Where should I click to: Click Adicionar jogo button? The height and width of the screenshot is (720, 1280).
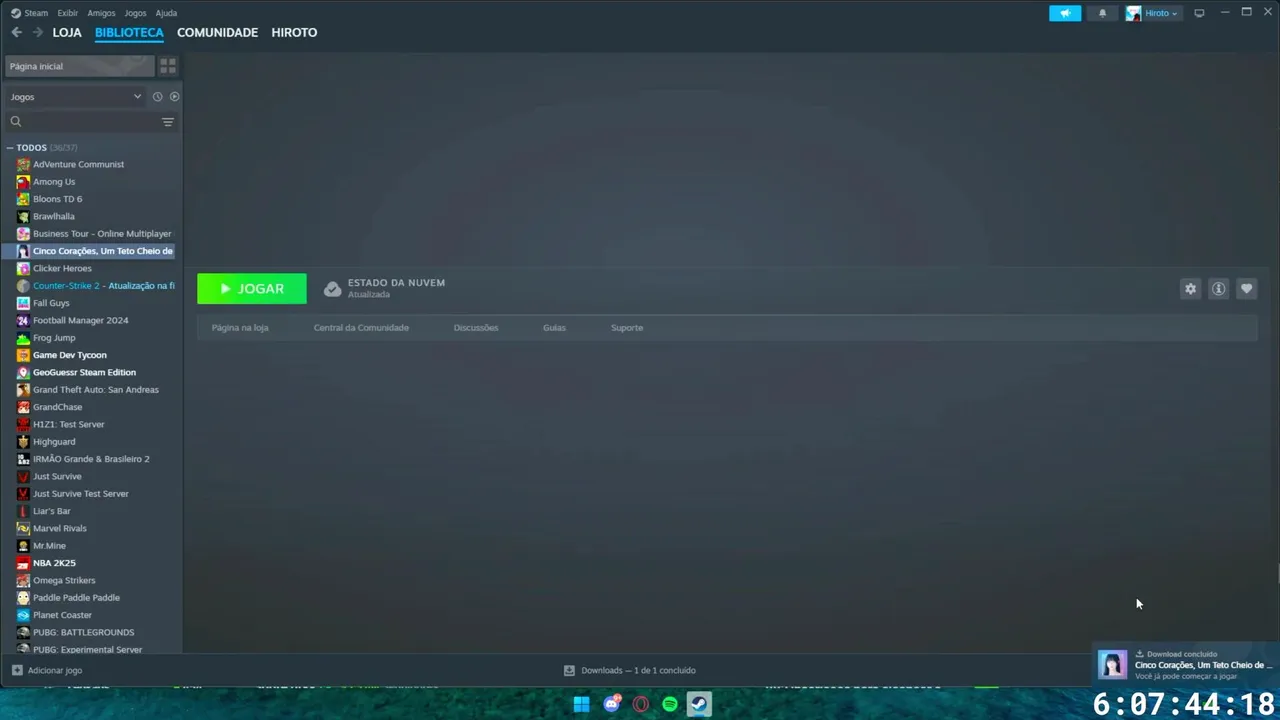(x=47, y=671)
